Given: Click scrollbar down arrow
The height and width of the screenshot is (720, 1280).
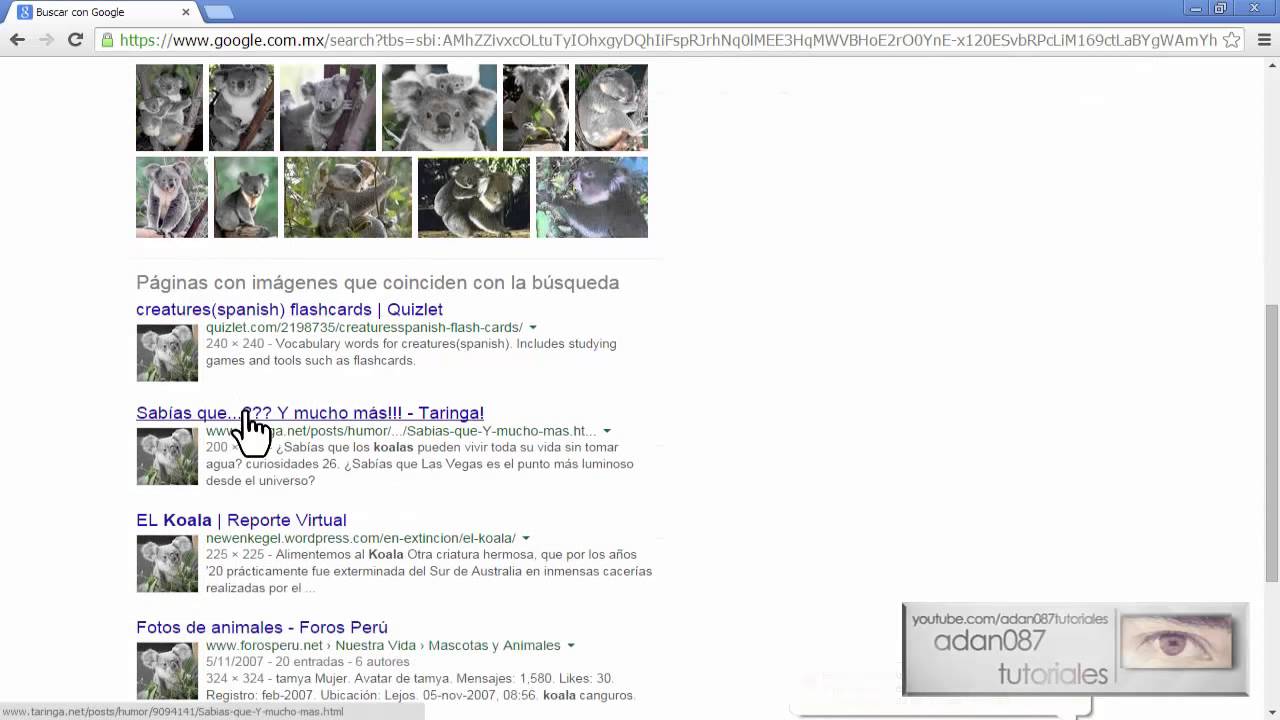Looking at the screenshot, I should 1272,712.
